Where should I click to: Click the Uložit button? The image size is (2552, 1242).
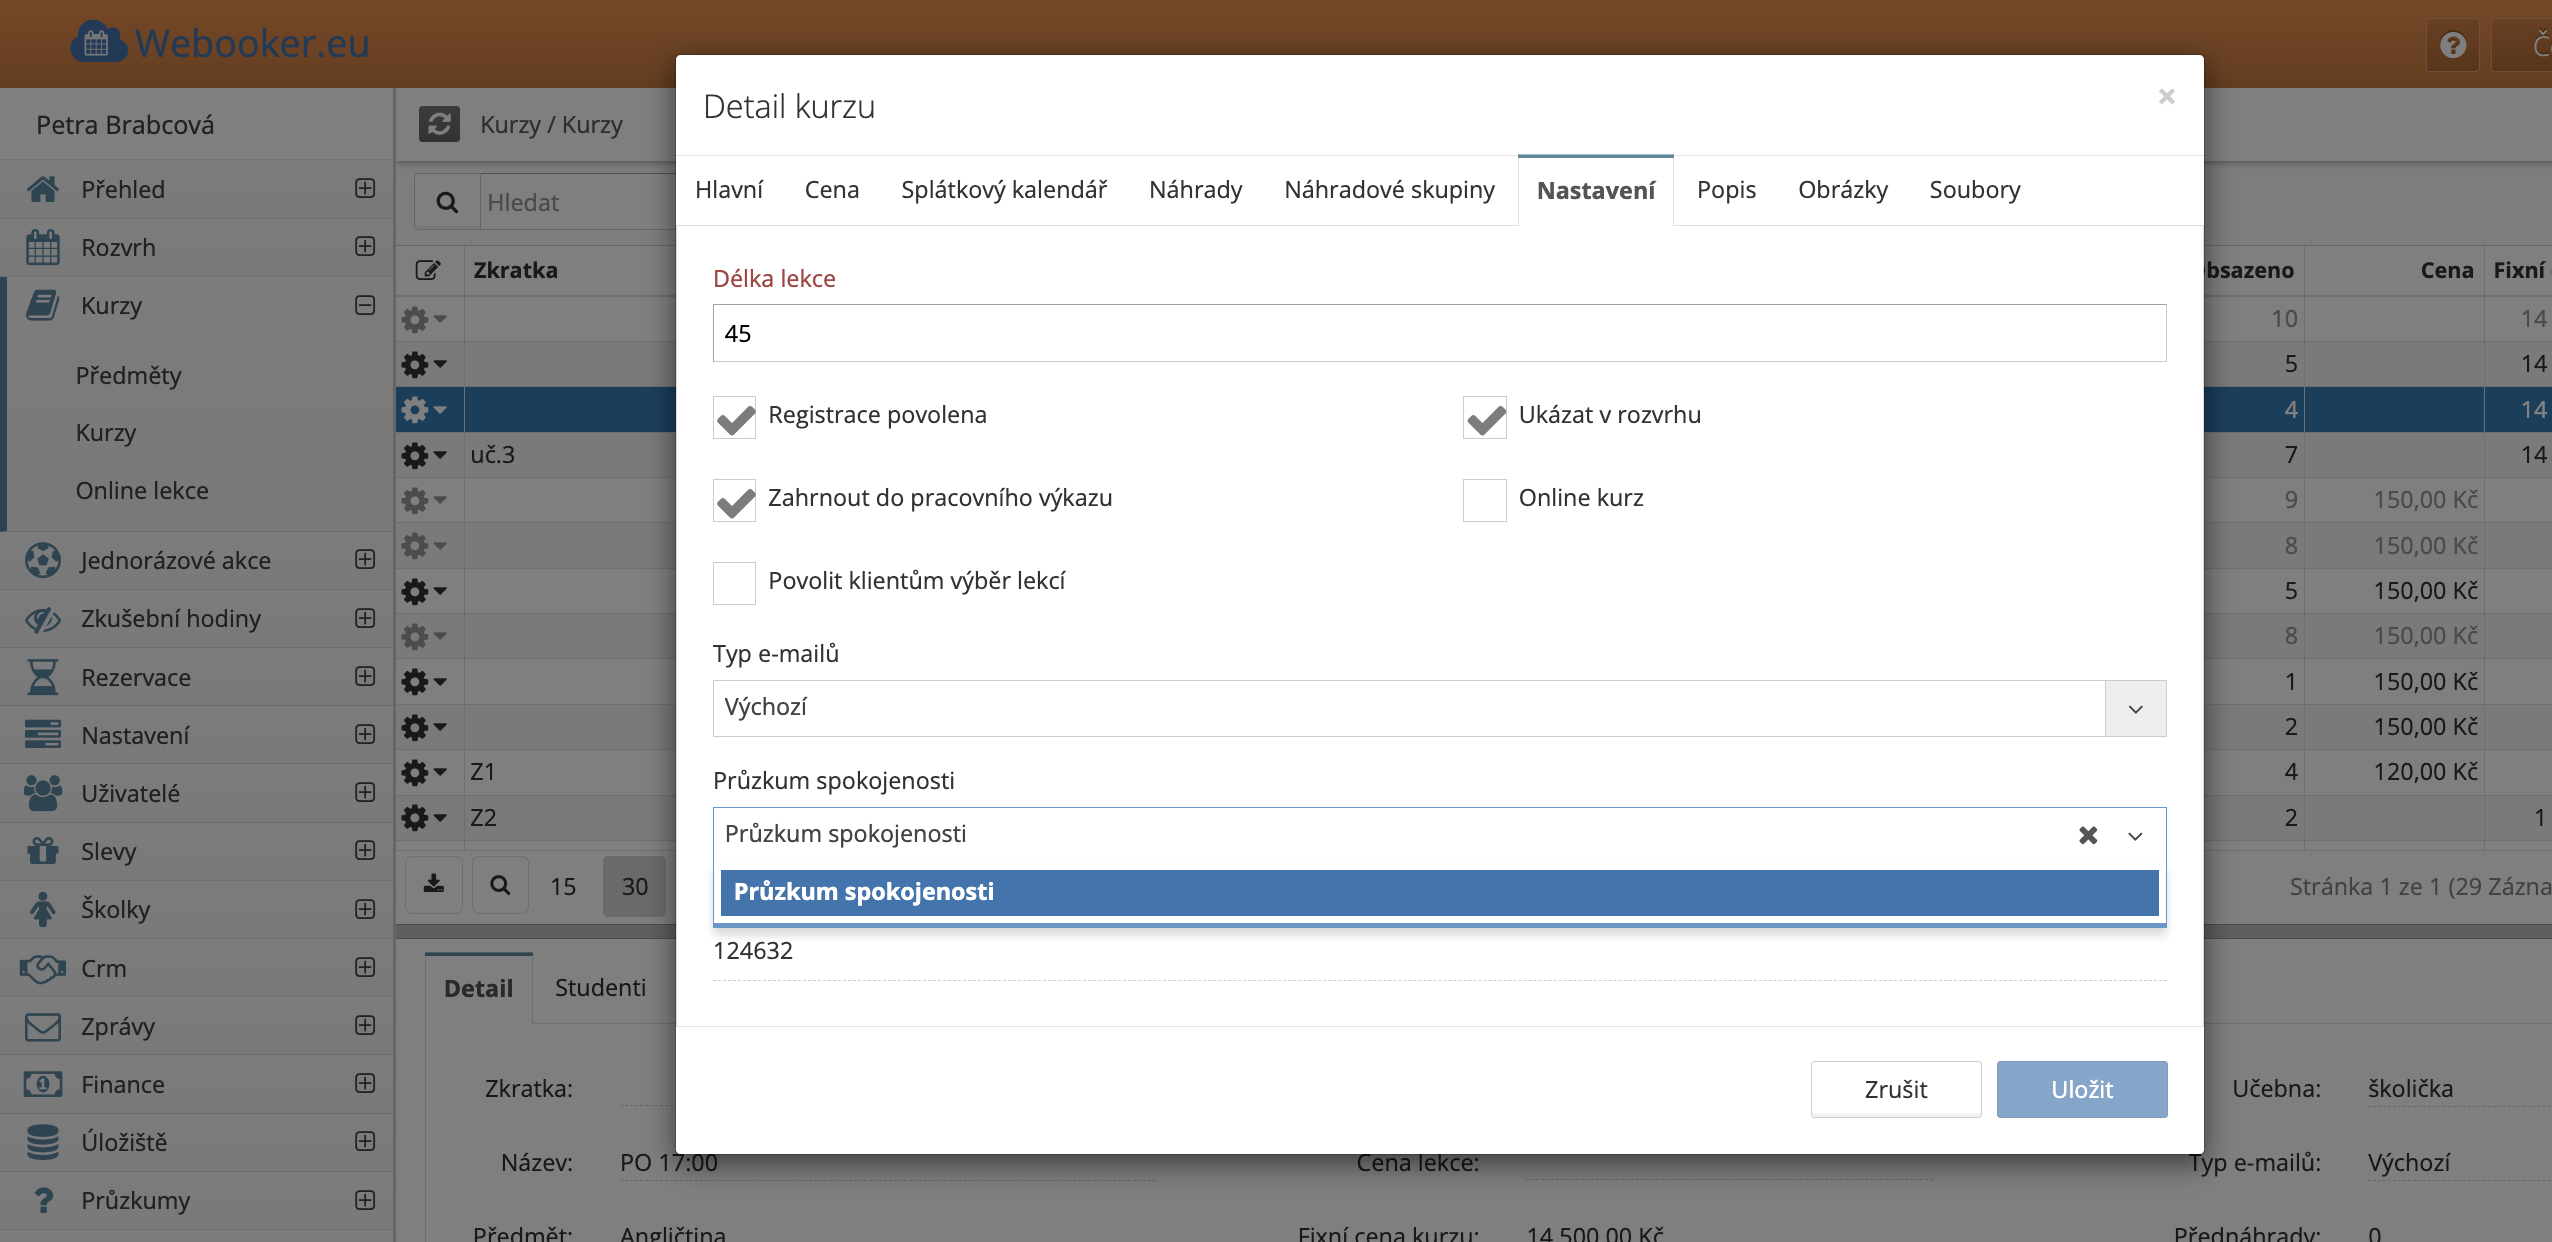point(2081,1089)
